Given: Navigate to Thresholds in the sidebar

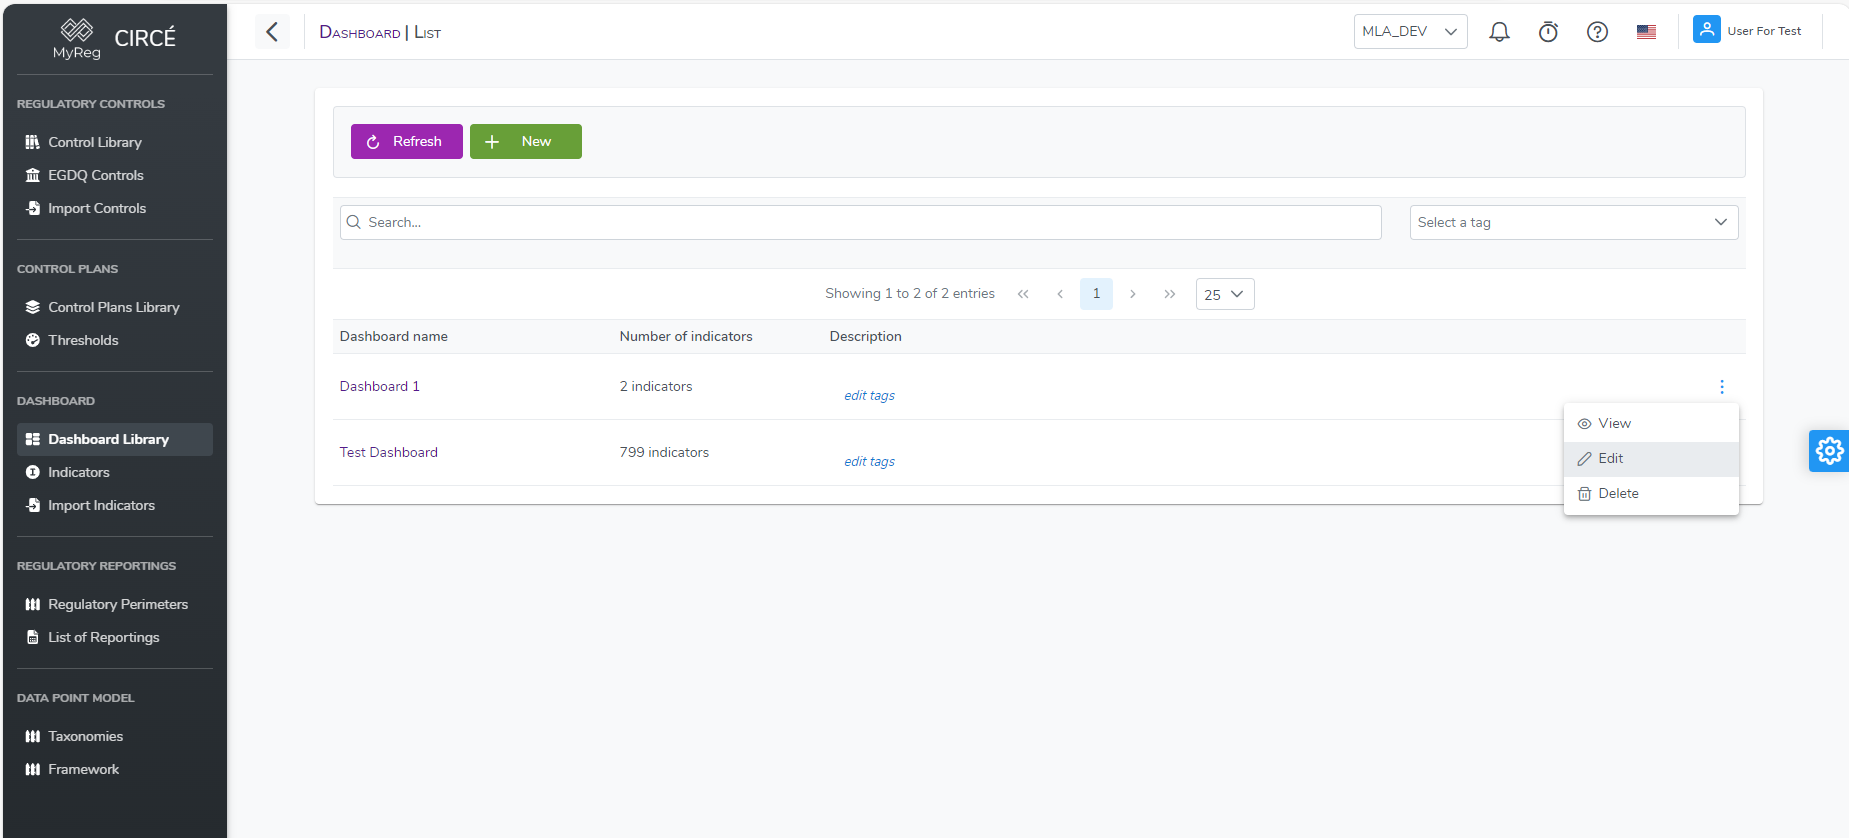Looking at the screenshot, I should [x=83, y=341].
